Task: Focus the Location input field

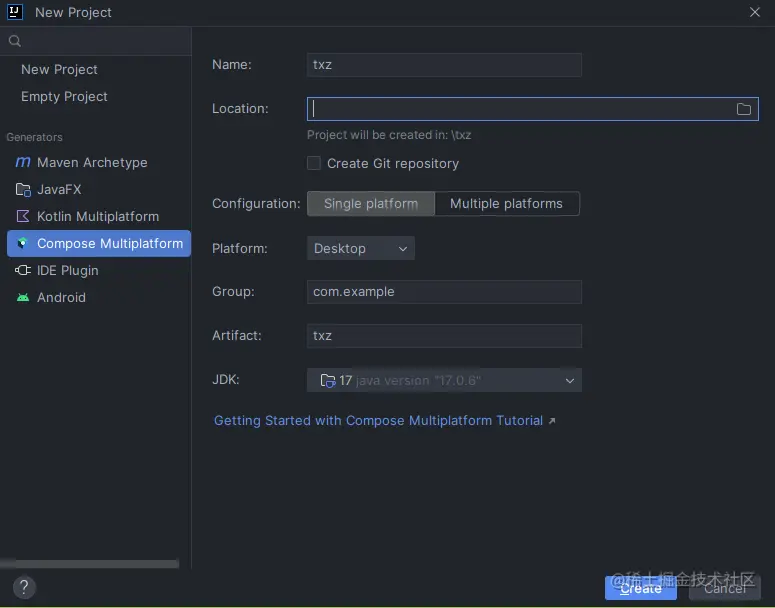Action: (x=532, y=109)
